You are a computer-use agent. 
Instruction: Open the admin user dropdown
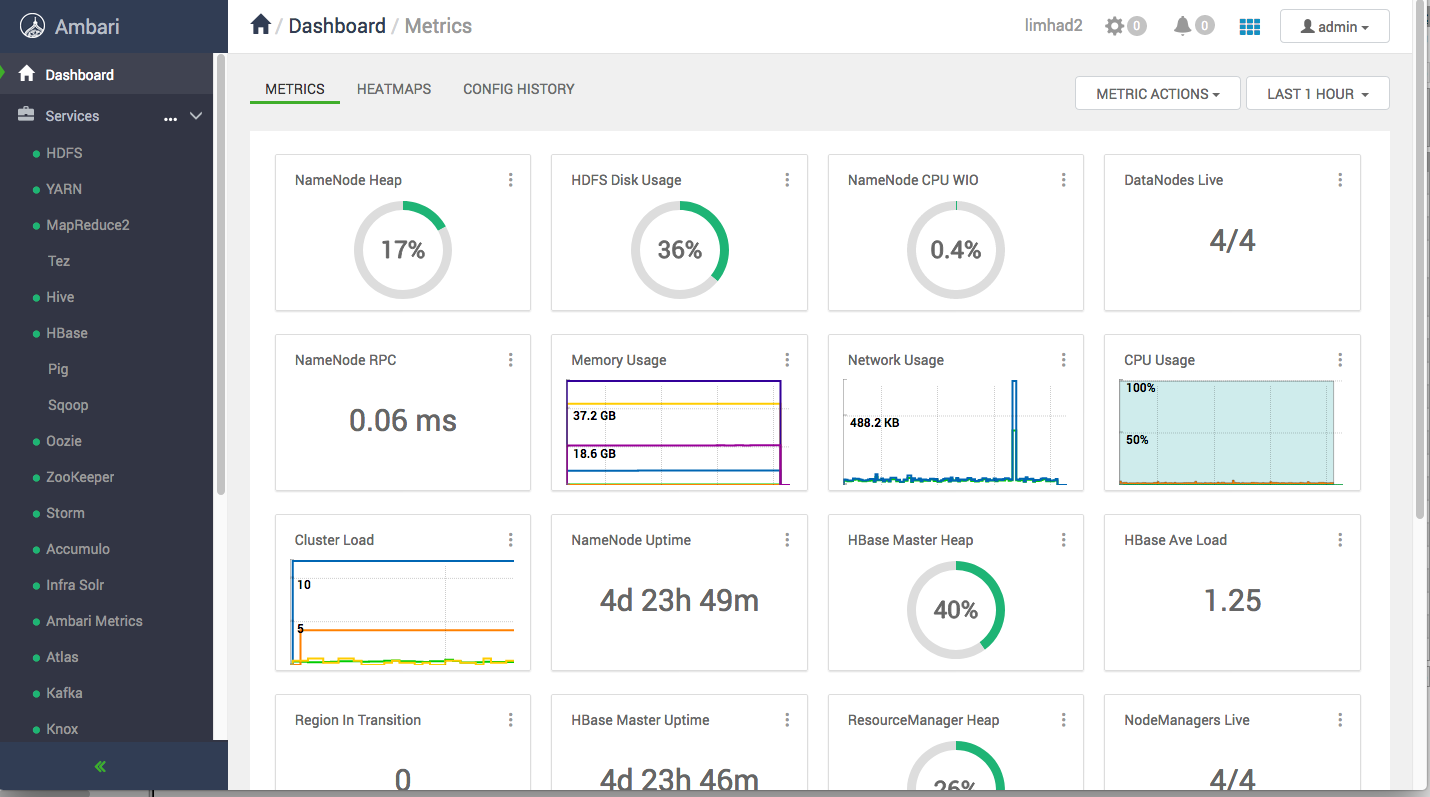(1334, 27)
